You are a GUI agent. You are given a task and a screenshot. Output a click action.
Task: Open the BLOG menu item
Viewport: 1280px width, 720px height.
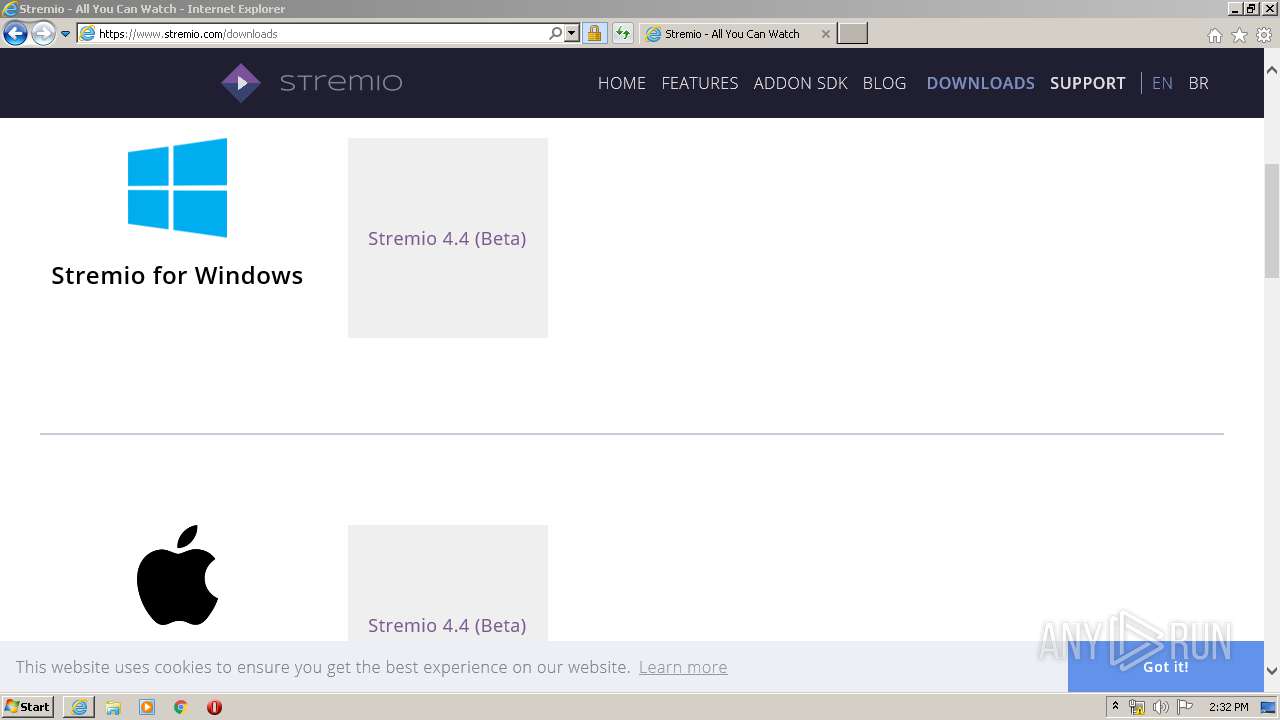[884, 83]
